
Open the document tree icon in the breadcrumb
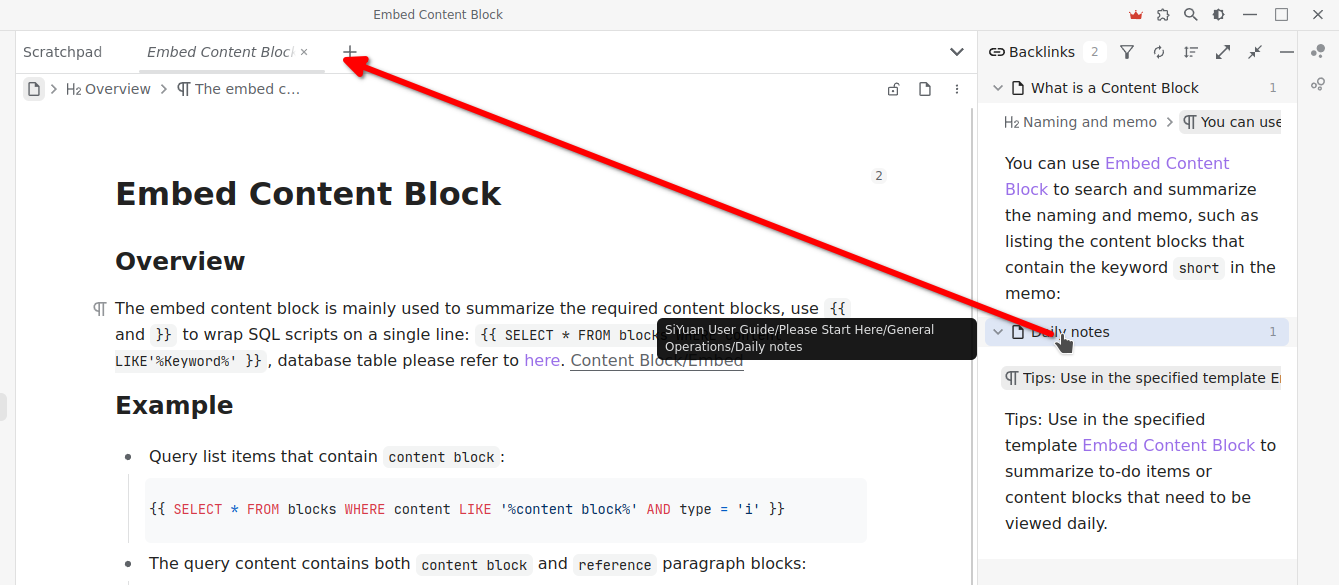(33, 88)
